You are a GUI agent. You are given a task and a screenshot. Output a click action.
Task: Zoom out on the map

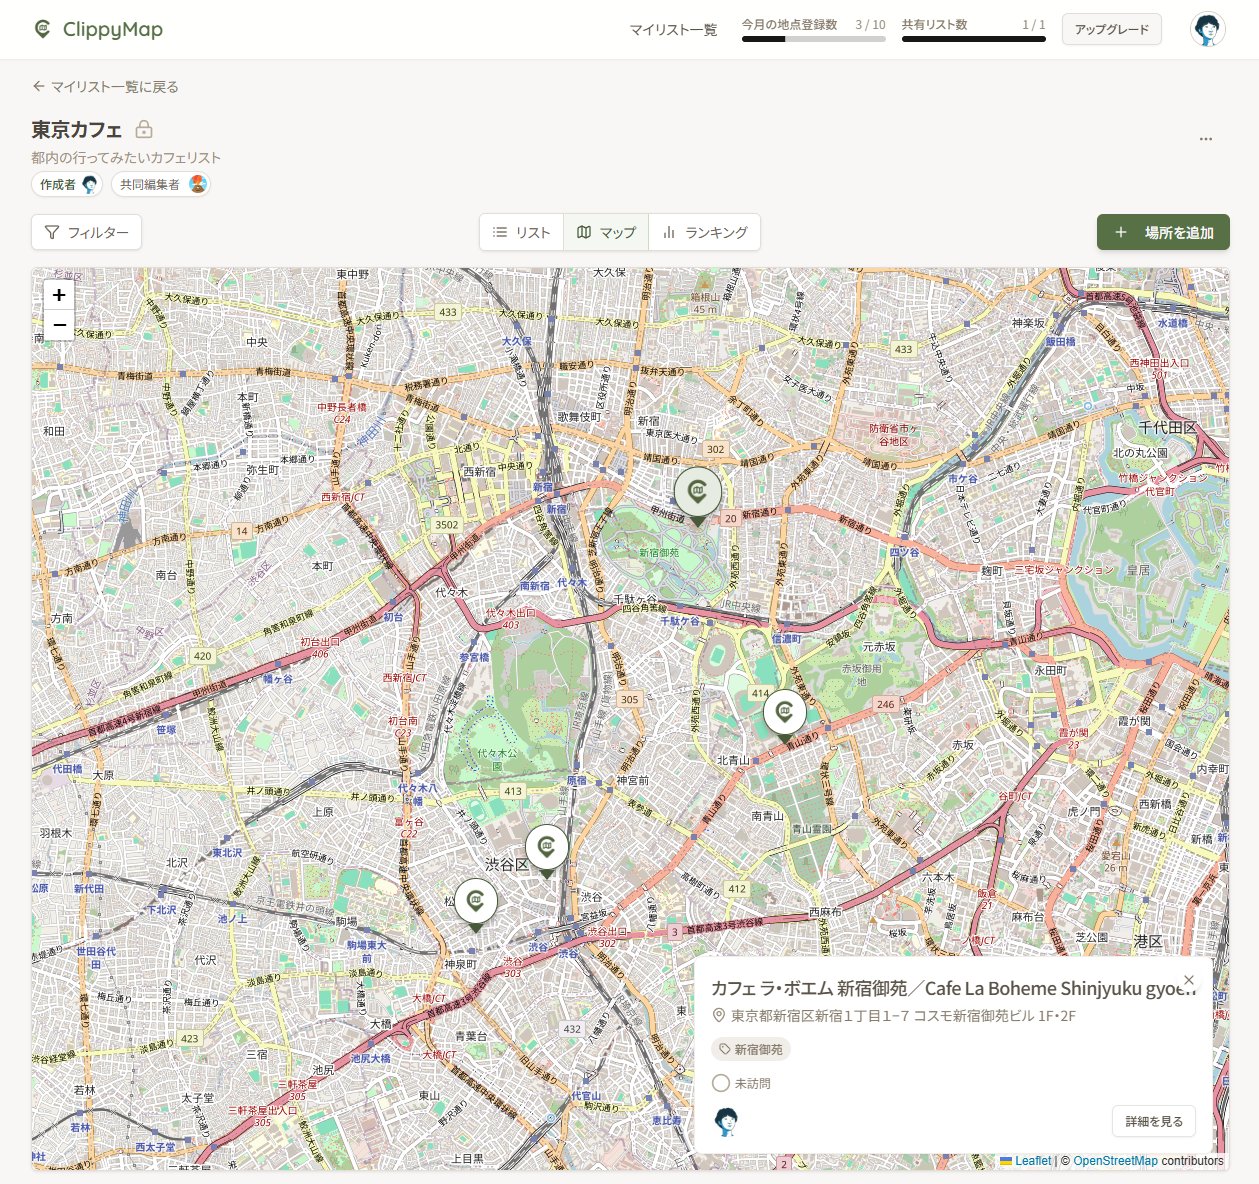coord(59,325)
